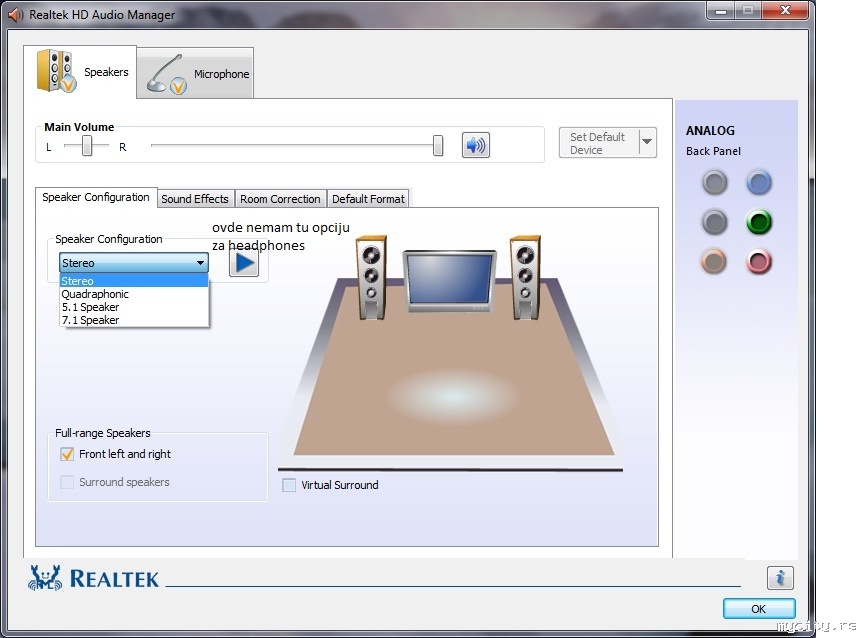Switch to the Speakers device tab
The image size is (864, 638).
[80, 72]
